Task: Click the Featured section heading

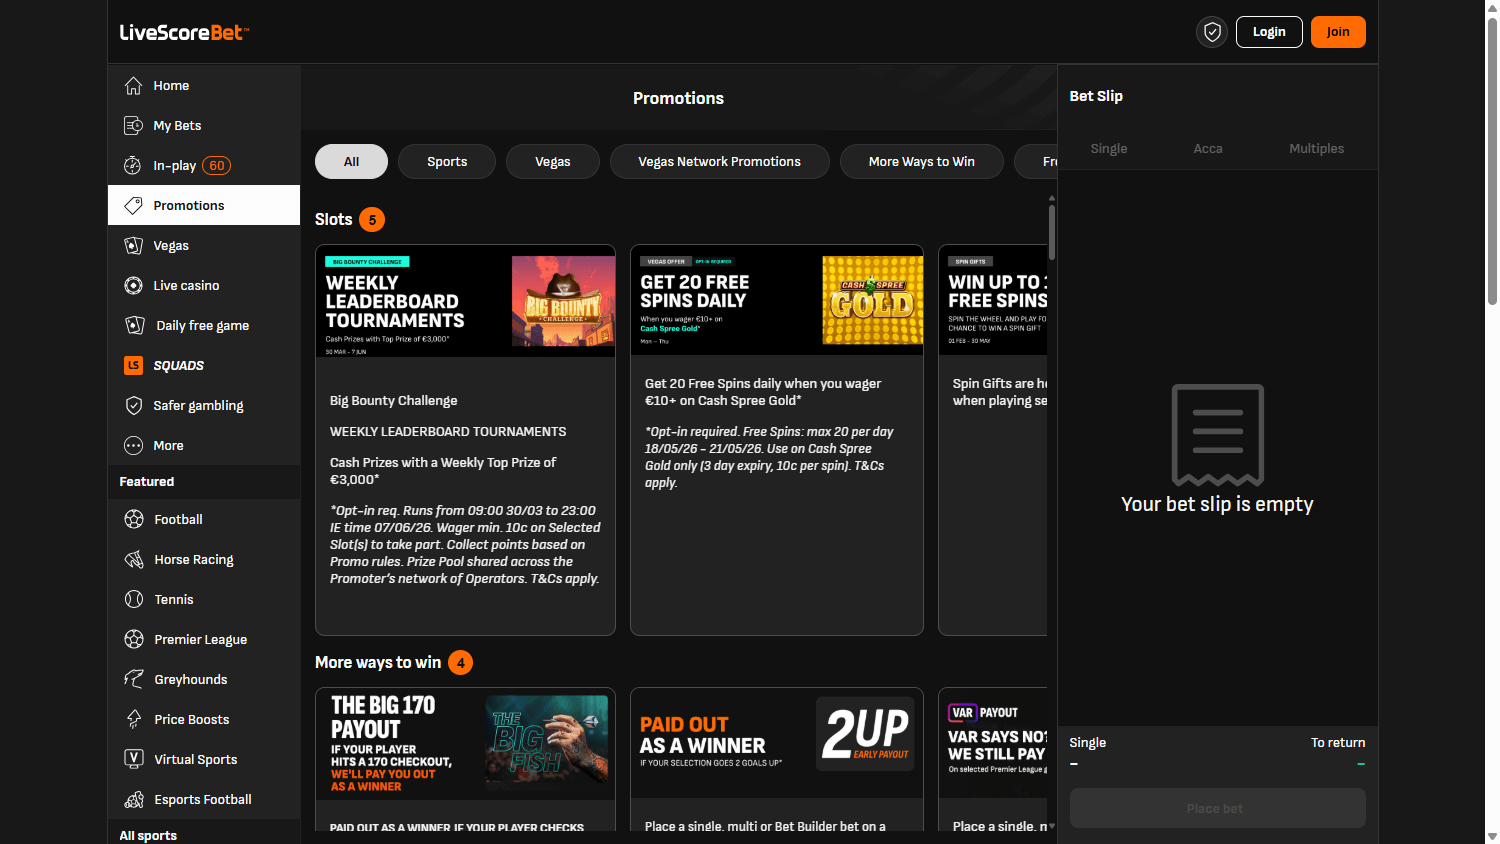Action: 147,481
